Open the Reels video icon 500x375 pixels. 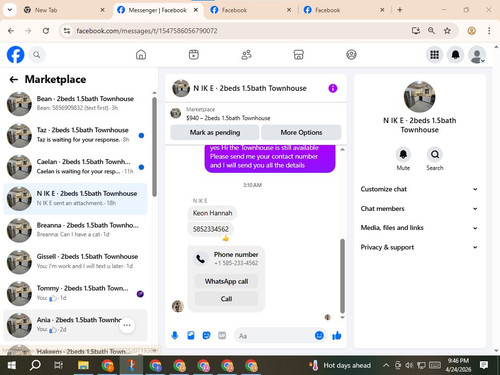tap(194, 55)
